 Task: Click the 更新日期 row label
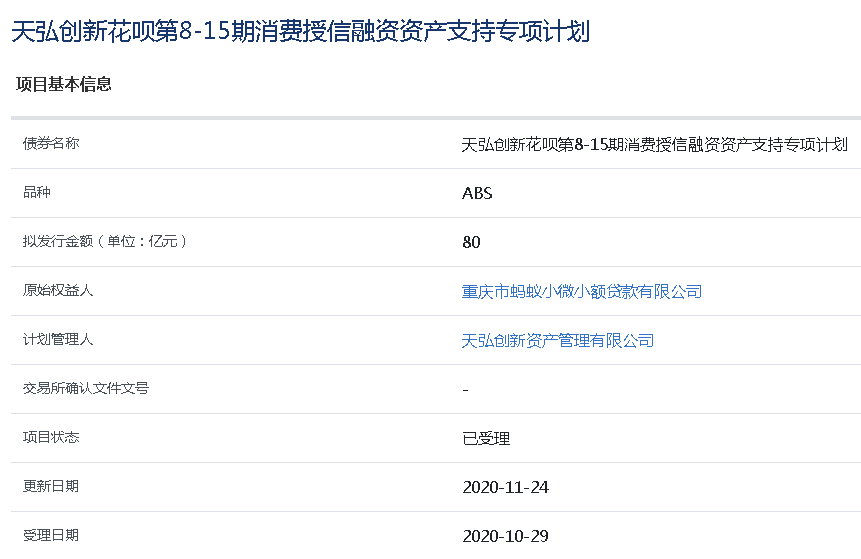pyautogui.click(x=51, y=486)
